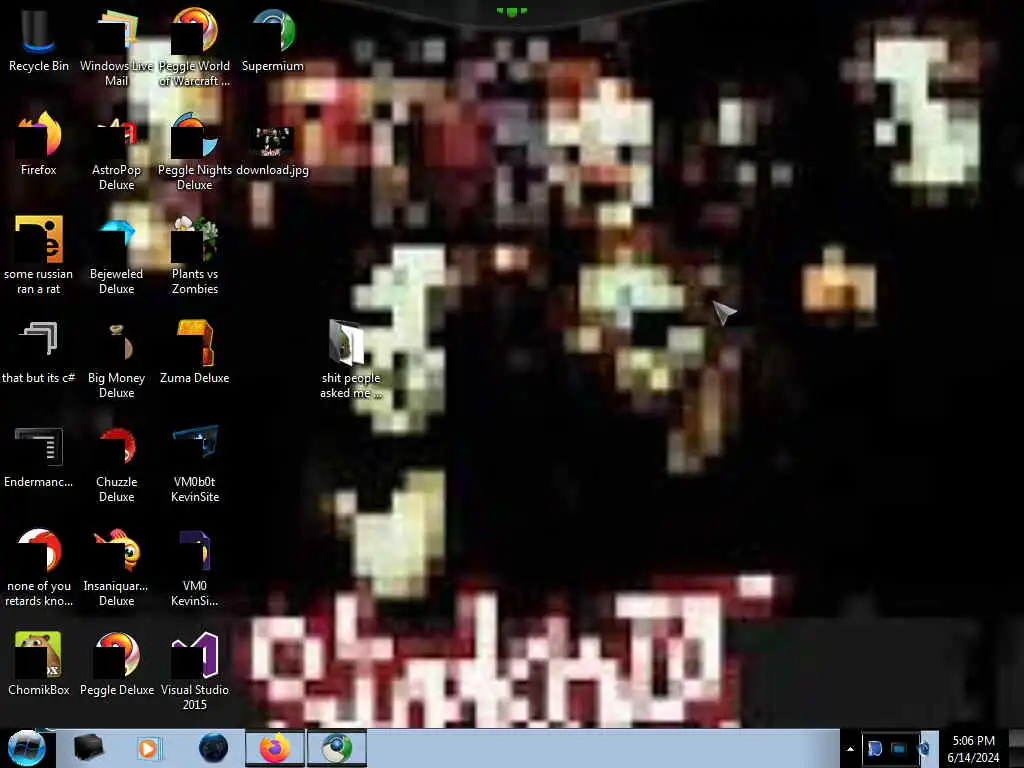This screenshot has width=1024, height=768.
Task: Click the dark blue globe taskbar icon
Action: (213, 748)
